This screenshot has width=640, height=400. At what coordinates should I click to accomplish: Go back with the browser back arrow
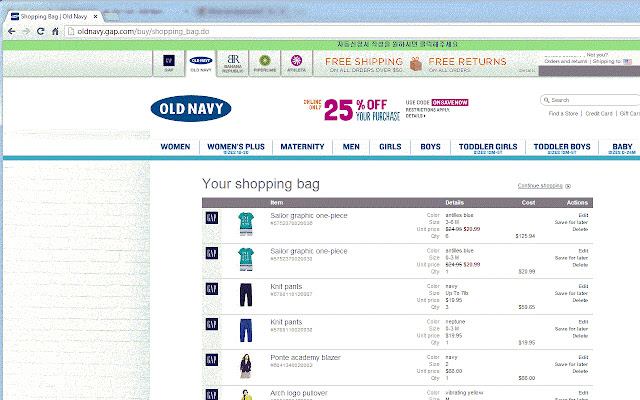11,31
